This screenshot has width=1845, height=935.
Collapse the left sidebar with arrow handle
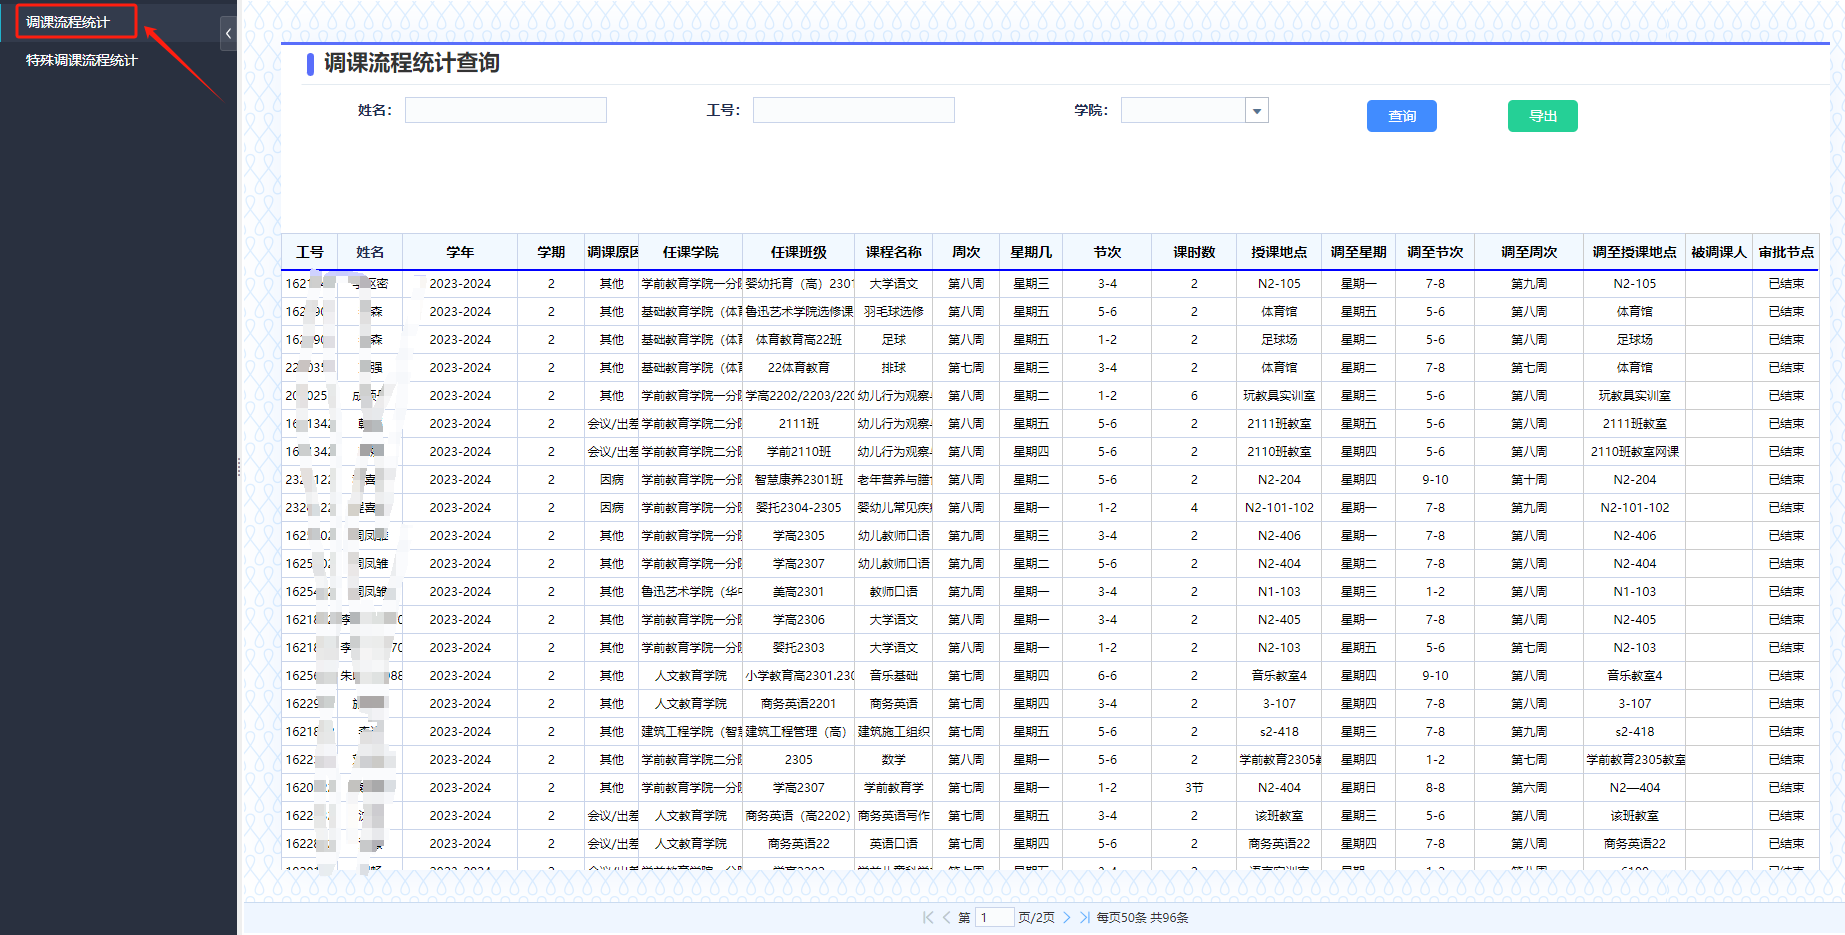(x=228, y=34)
